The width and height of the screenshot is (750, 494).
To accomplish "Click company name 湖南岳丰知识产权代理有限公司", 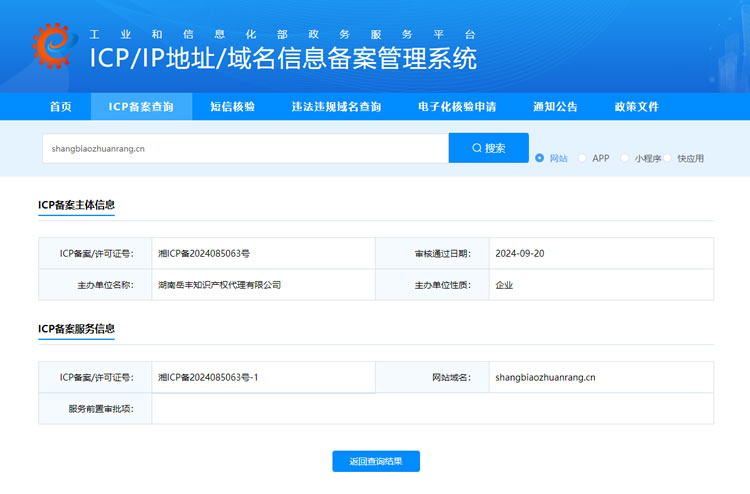I will click(220, 285).
